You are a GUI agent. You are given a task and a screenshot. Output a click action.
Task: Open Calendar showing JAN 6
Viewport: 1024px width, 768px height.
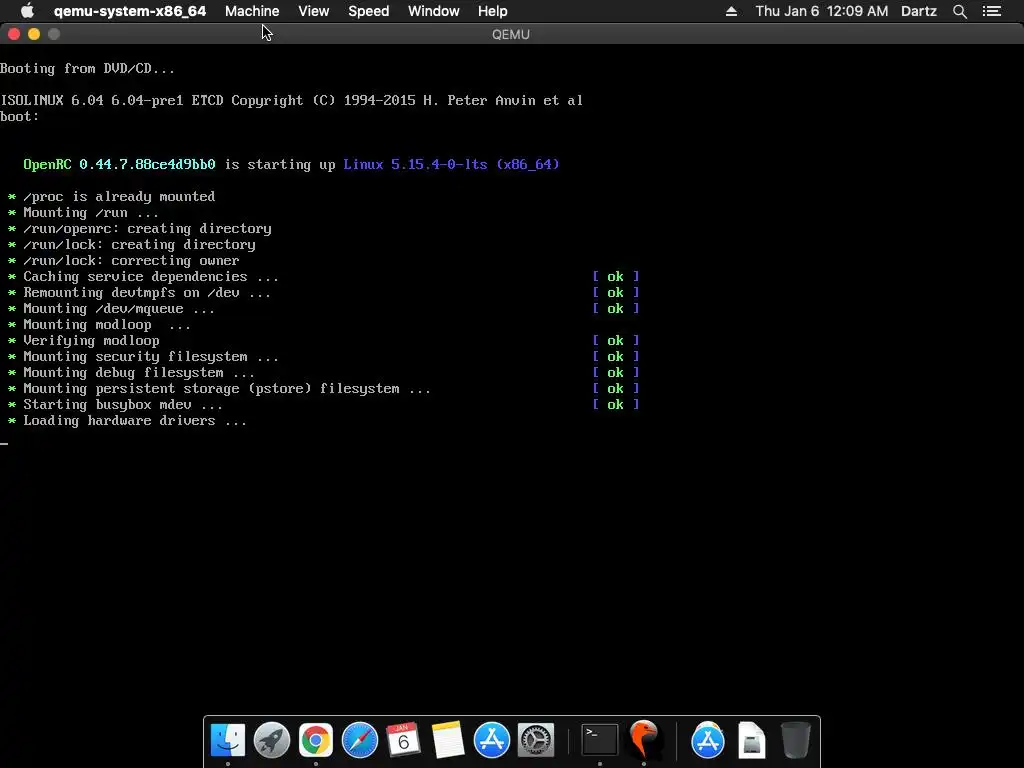pyautogui.click(x=403, y=739)
